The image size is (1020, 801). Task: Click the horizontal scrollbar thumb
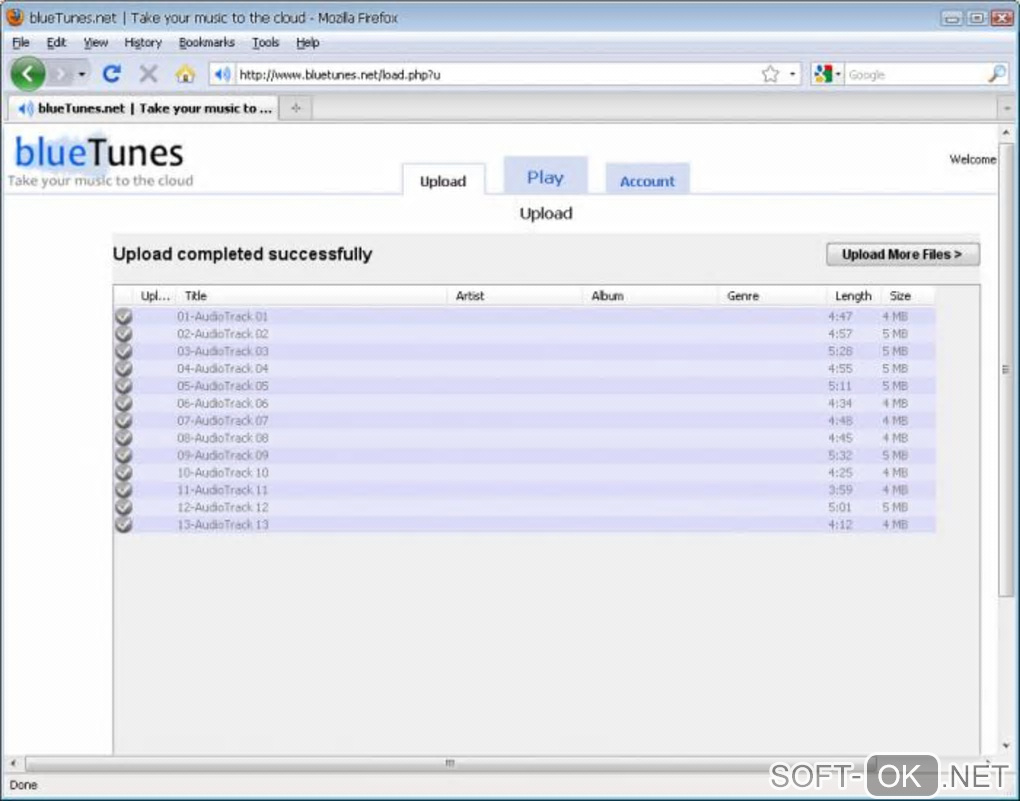click(449, 763)
